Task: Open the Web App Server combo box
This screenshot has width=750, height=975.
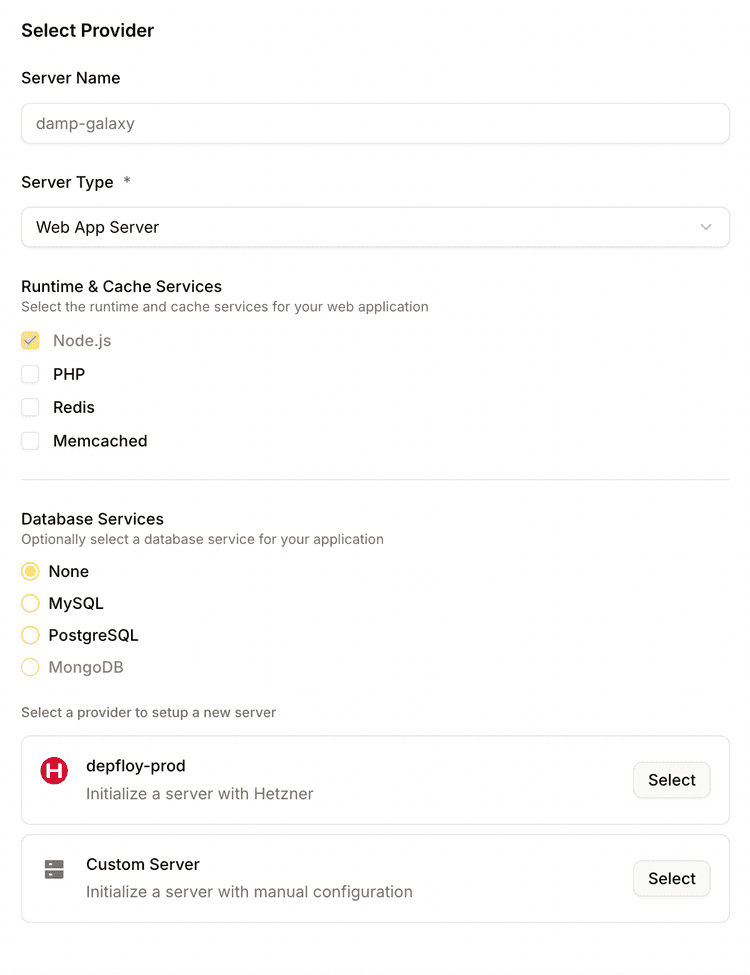Action: (x=375, y=227)
